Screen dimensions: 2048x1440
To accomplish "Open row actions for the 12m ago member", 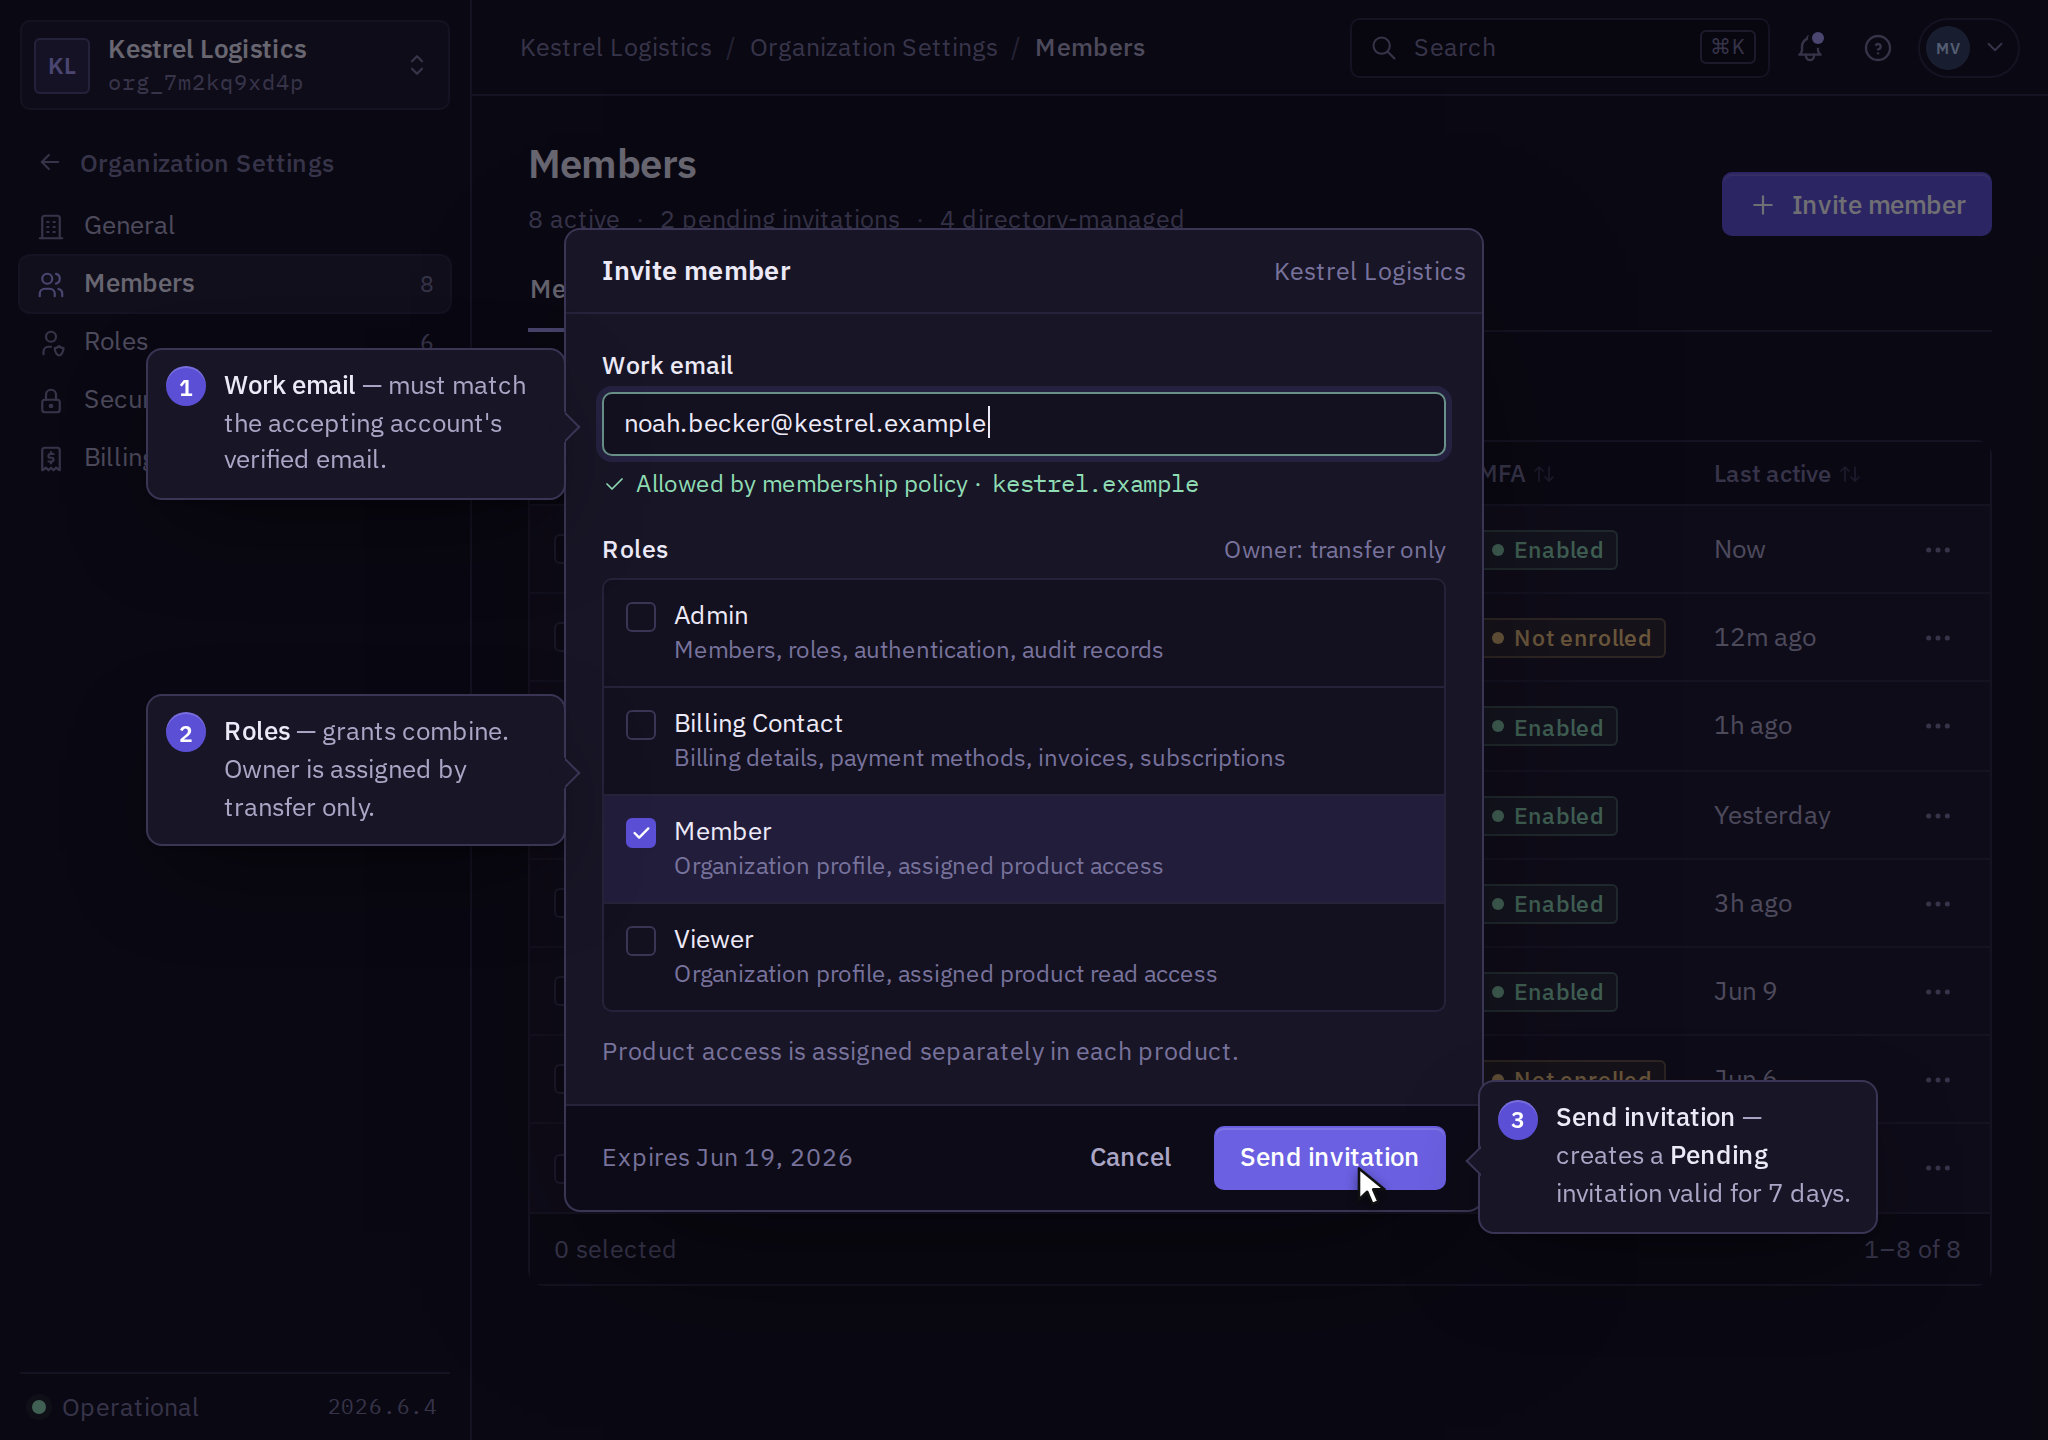I will pyautogui.click(x=1937, y=638).
